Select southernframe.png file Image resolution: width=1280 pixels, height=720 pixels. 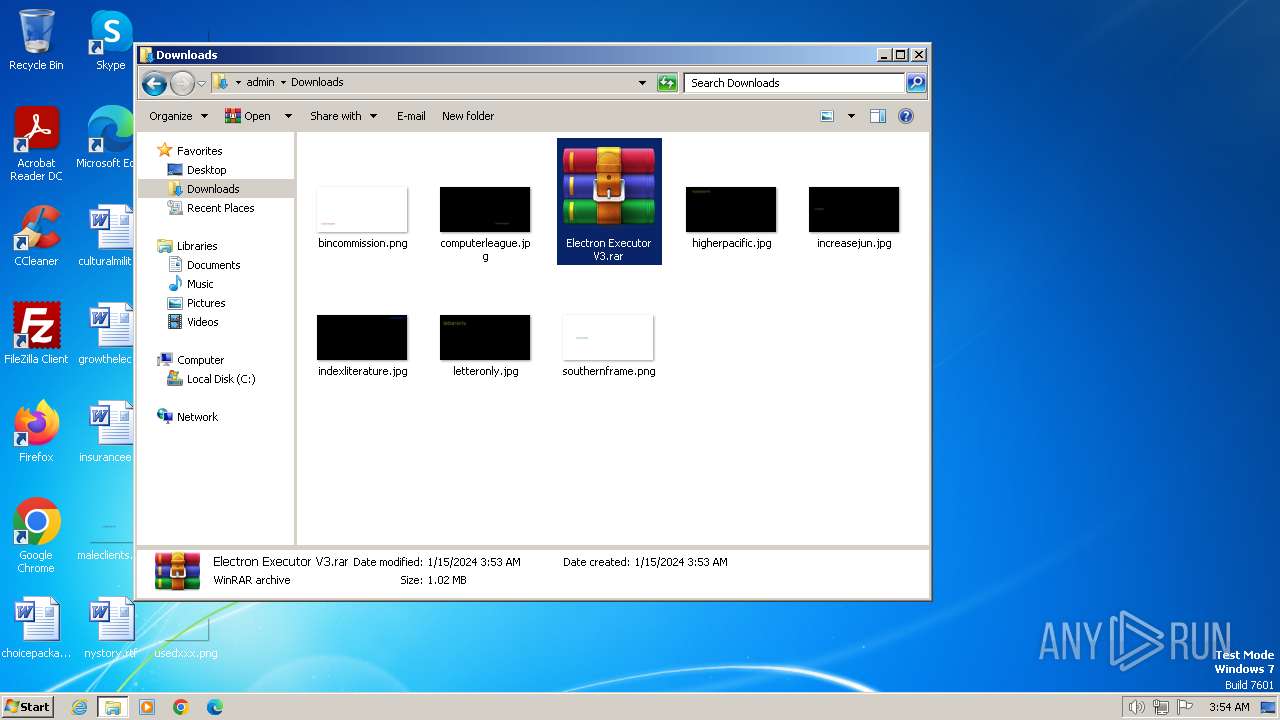[x=608, y=346]
